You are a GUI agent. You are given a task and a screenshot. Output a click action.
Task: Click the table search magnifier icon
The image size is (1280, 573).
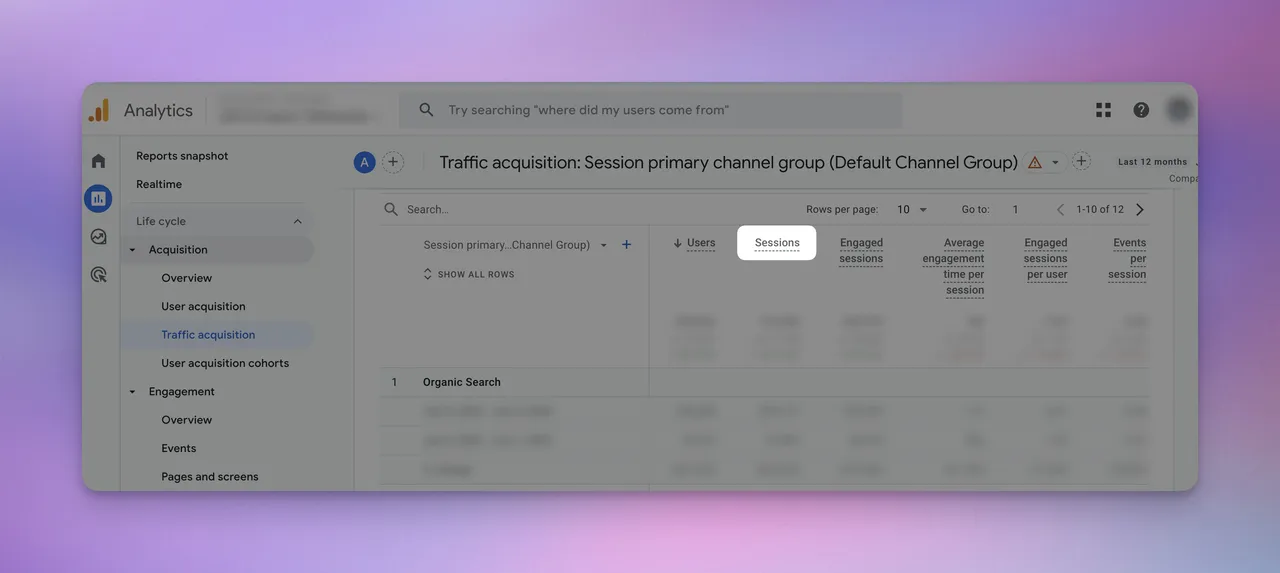click(391, 210)
